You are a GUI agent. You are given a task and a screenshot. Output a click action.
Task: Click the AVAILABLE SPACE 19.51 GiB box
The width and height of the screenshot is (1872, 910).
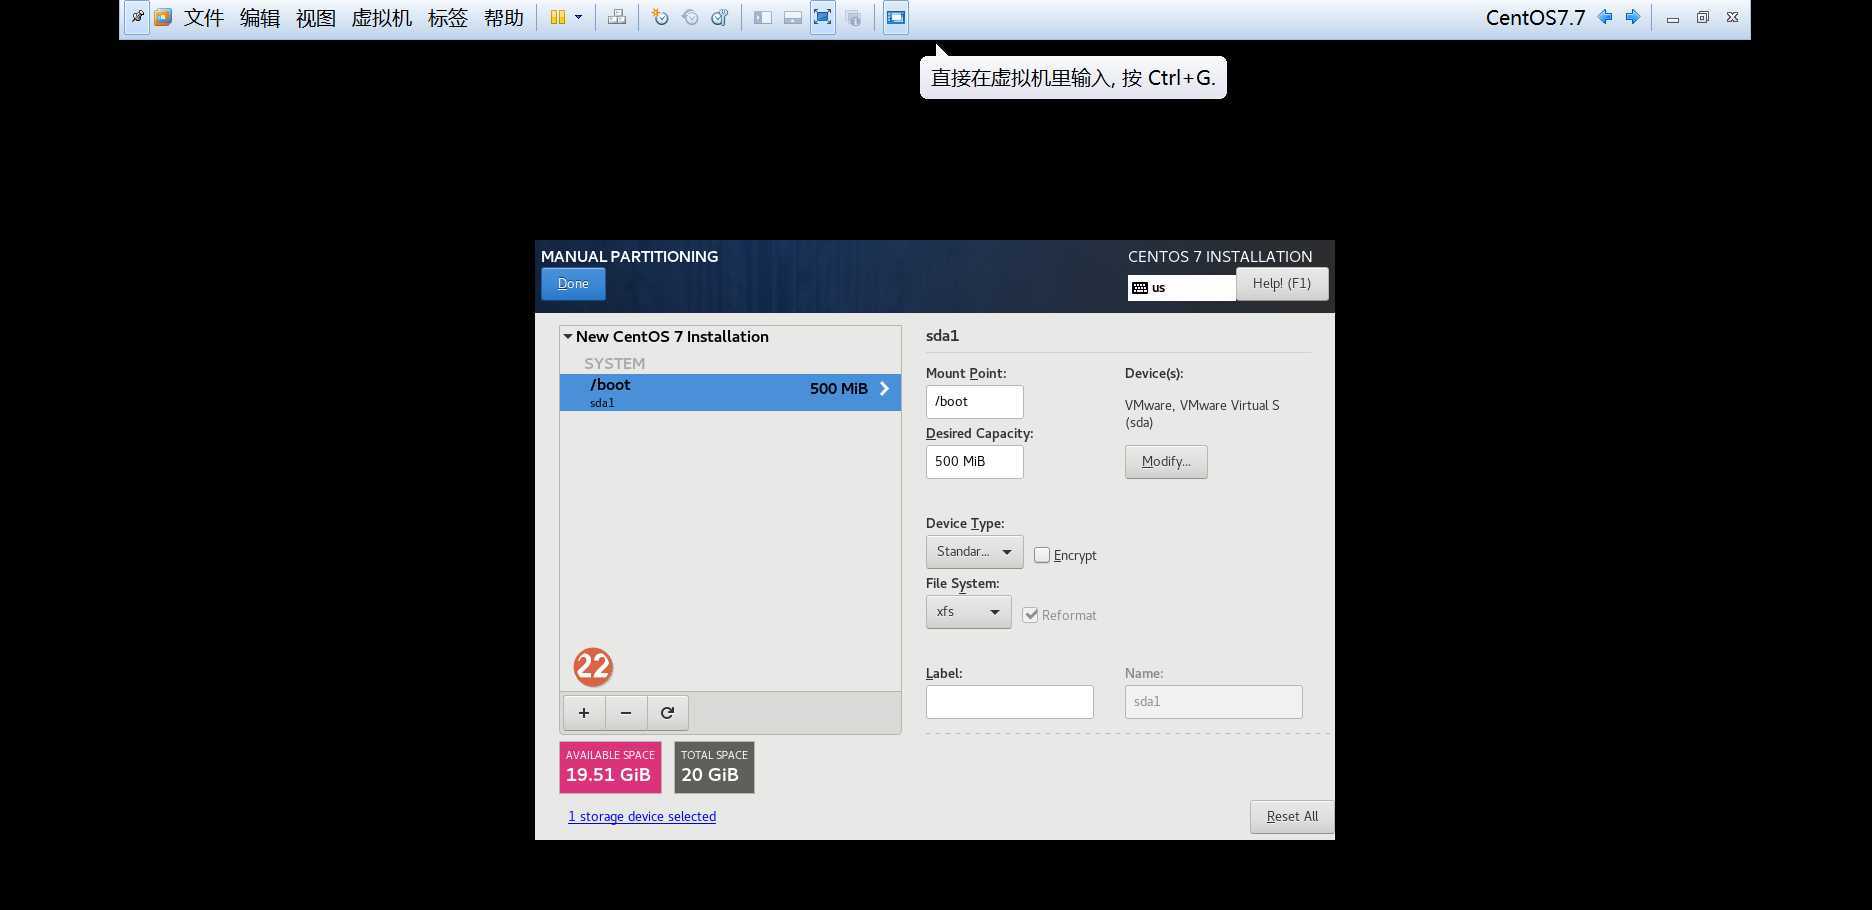pyautogui.click(x=610, y=767)
